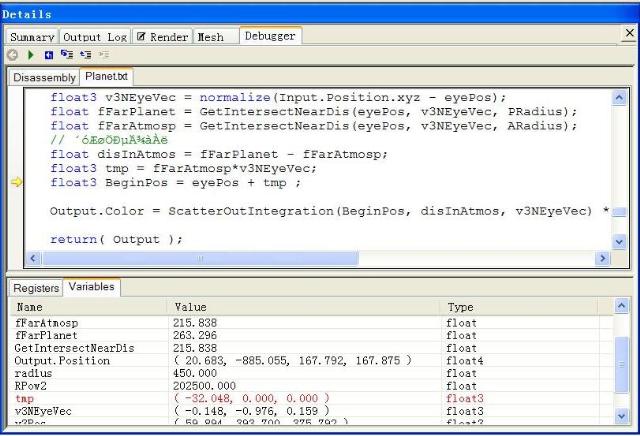Close the Details panel with X
Screen dimensions: 640x436
point(628,34)
